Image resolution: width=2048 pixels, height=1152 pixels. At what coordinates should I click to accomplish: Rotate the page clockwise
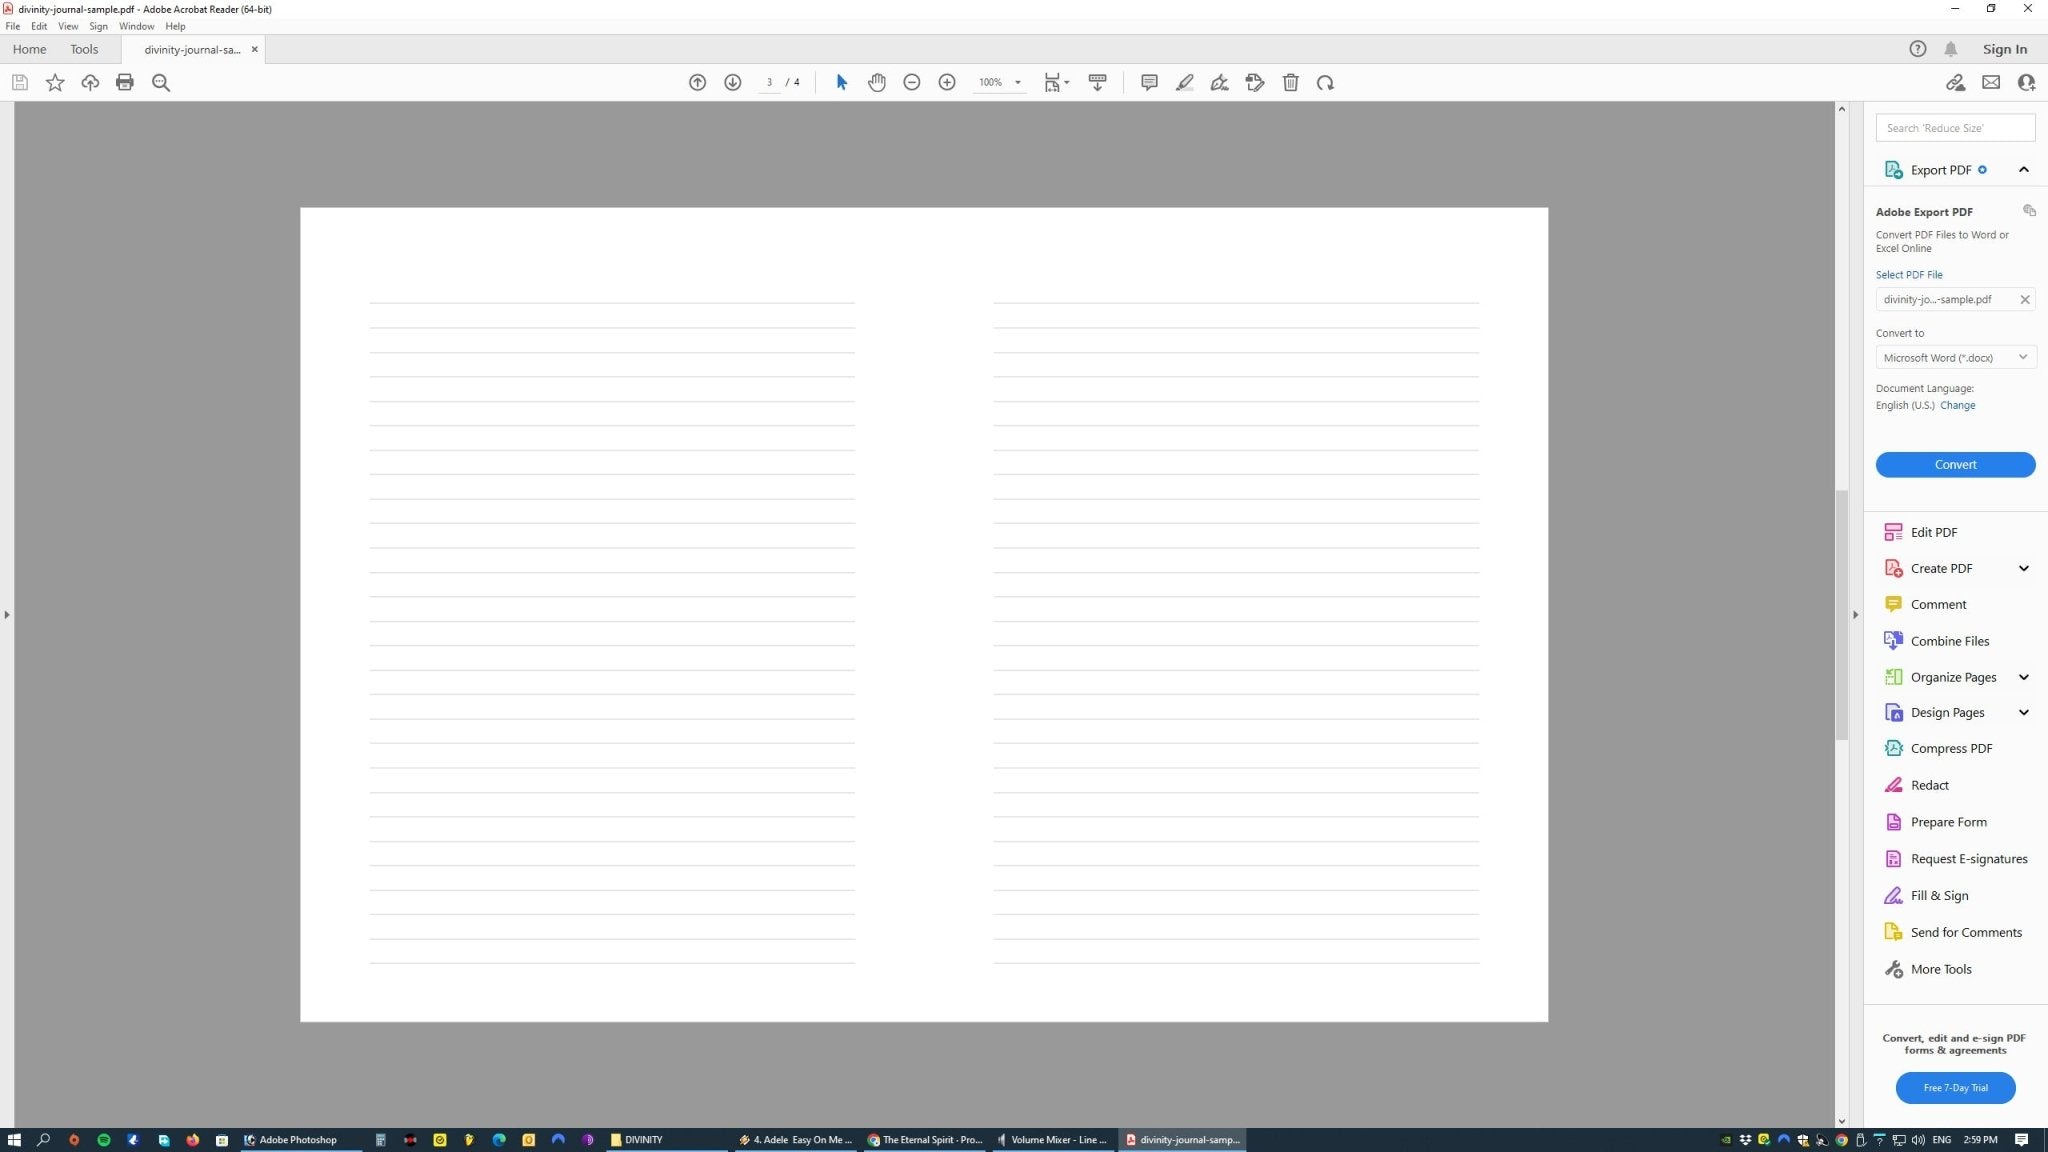1325,83
